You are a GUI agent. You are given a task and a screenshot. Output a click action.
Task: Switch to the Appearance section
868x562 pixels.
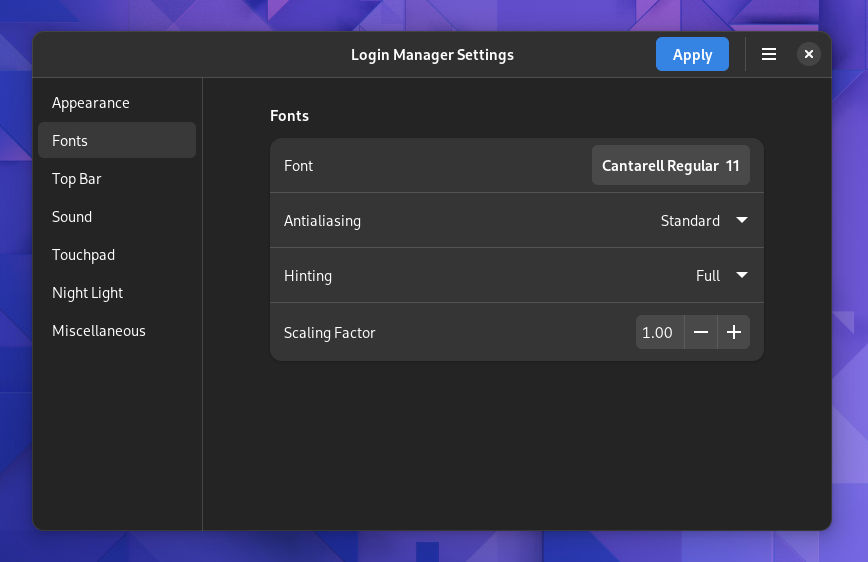[91, 103]
